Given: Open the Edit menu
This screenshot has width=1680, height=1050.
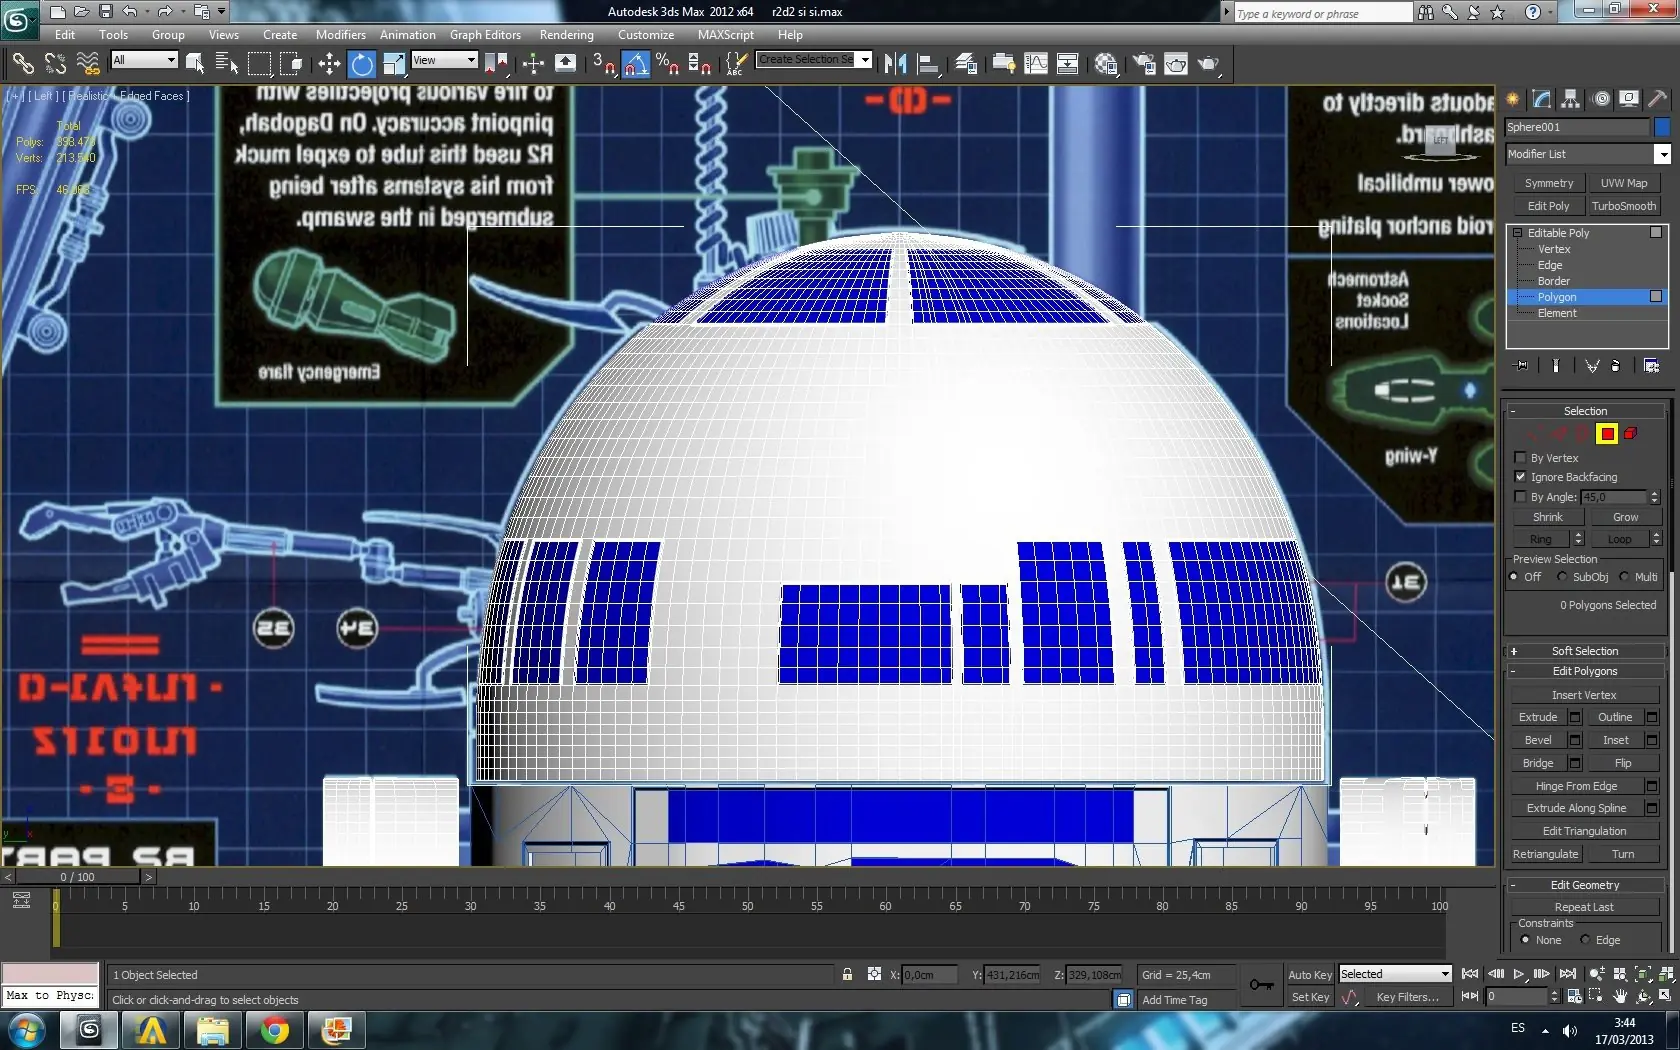Looking at the screenshot, I should [x=65, y=35].
